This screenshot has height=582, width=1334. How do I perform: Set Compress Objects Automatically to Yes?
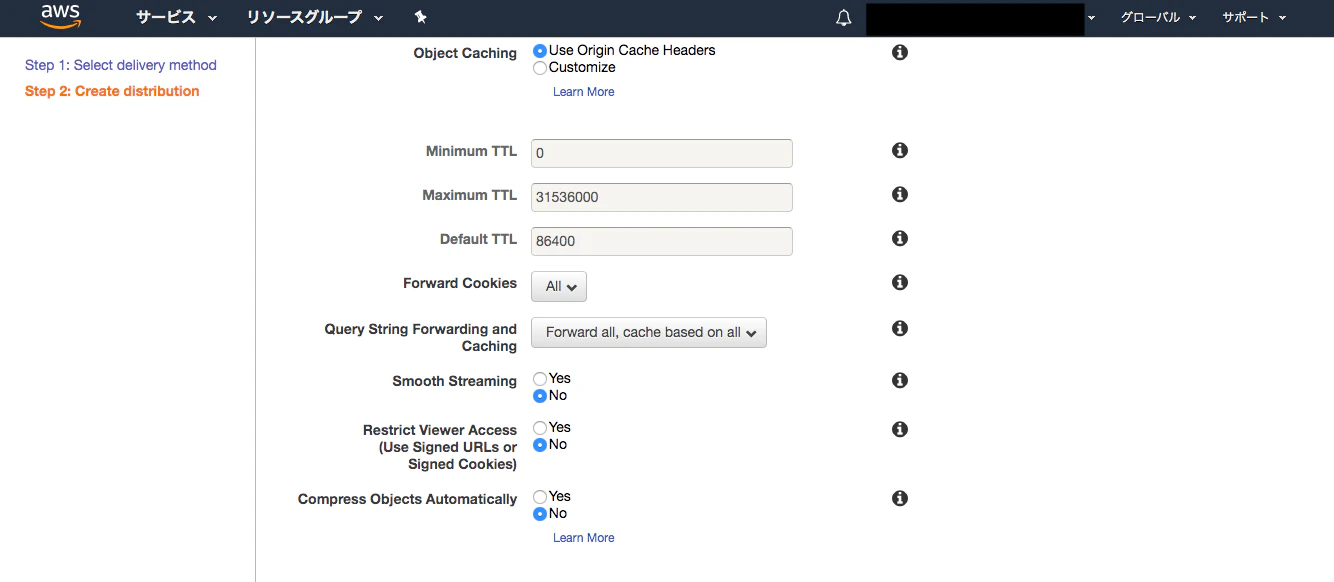(540, 496)
